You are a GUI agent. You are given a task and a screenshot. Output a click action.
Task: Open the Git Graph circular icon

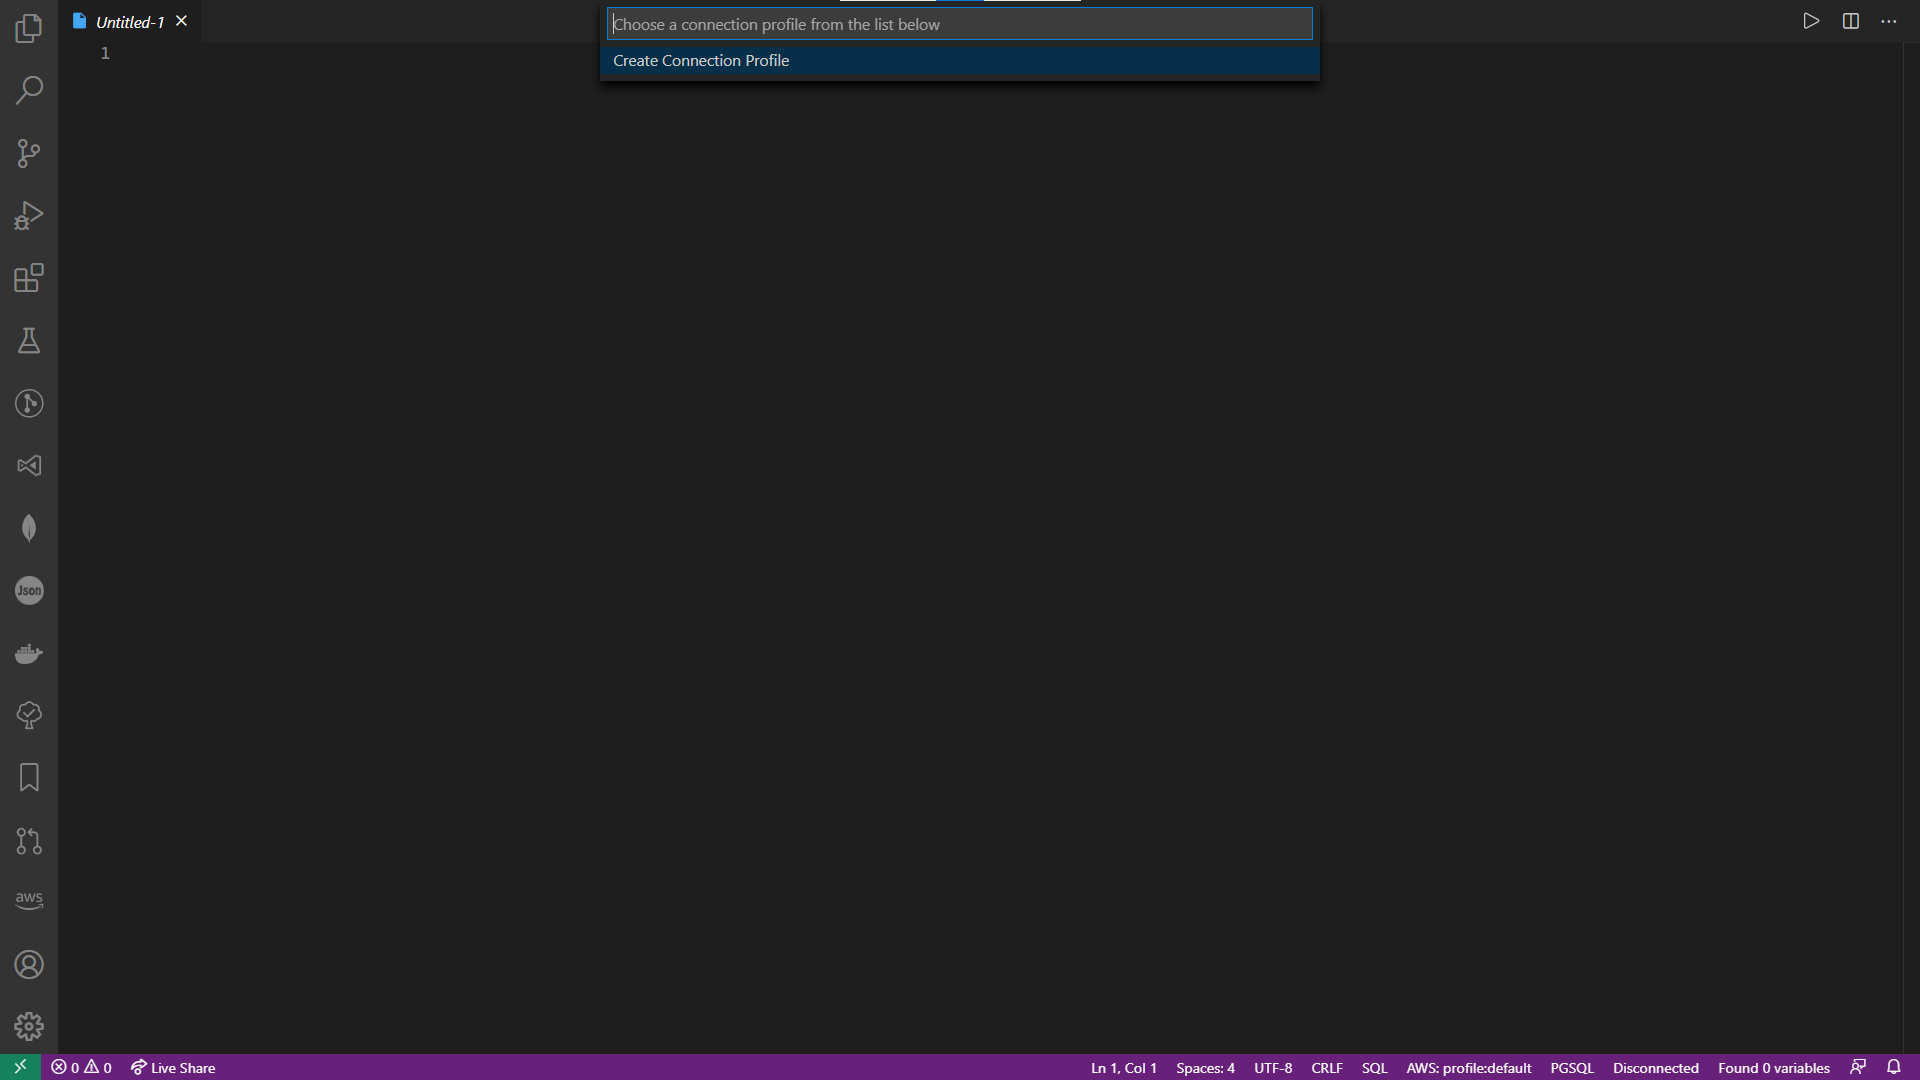(x=29, y=403)
